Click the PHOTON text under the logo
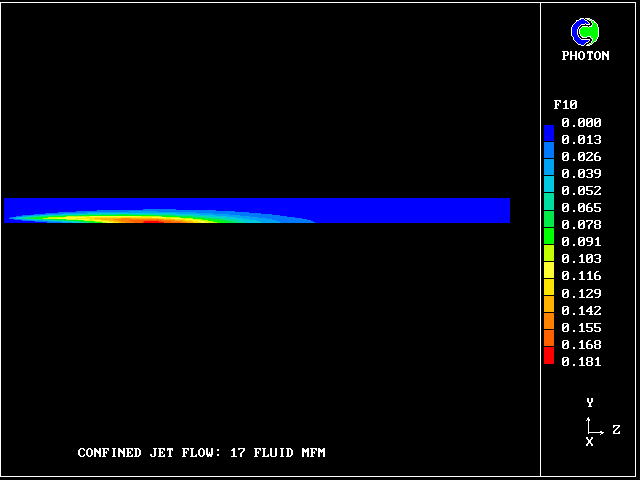640x480 pixels. click(x=585, y=56)
